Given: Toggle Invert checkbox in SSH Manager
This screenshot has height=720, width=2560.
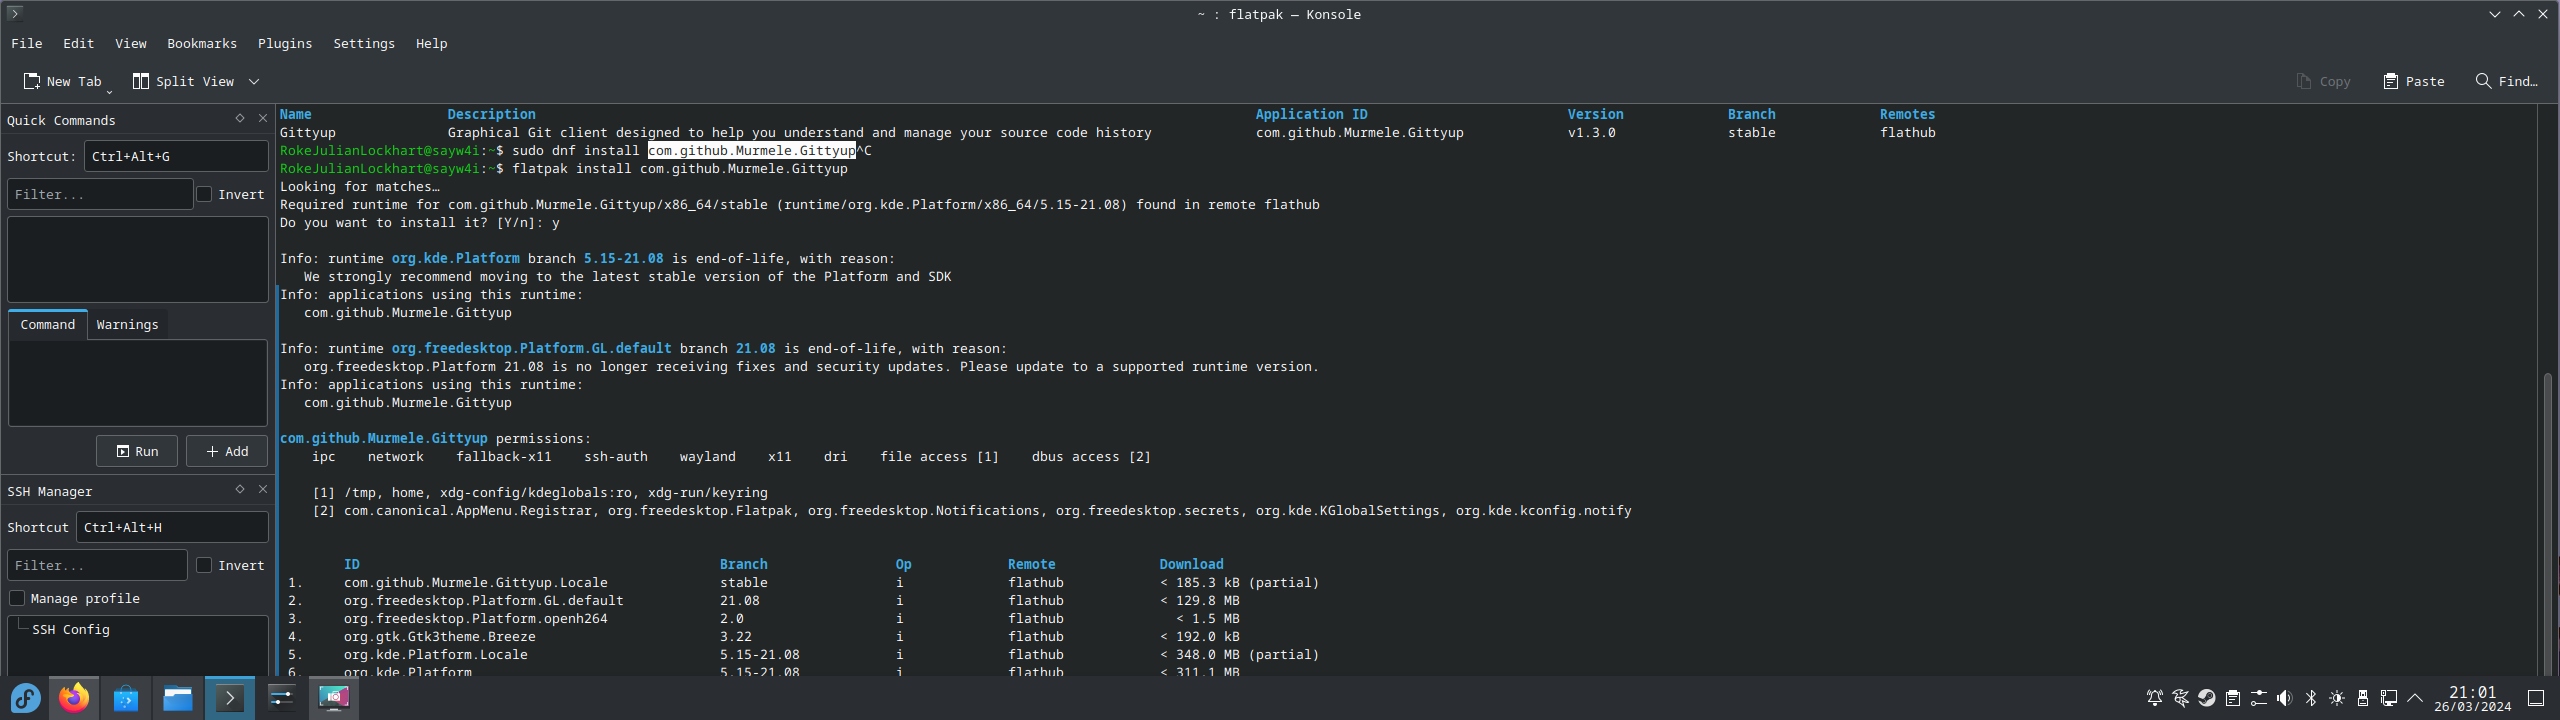Looking at the screenshot, I should pyautogui.click(x=205, y=565).
